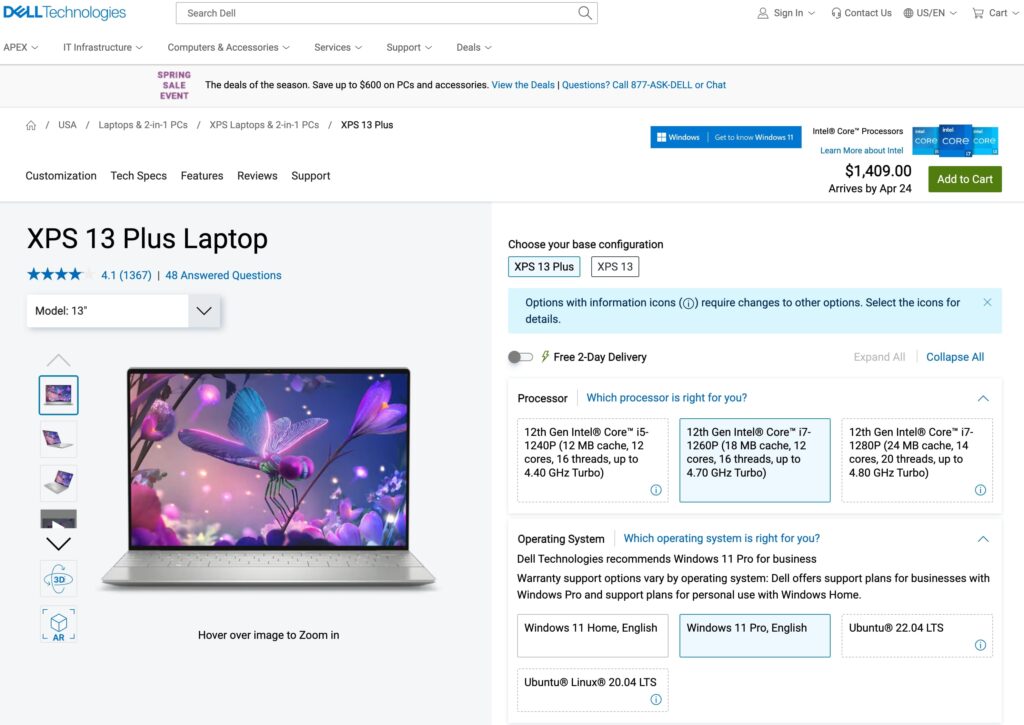Choose Ubuntu 22.04 LTS option
The image size is (1024, 725).
[917, 636]
